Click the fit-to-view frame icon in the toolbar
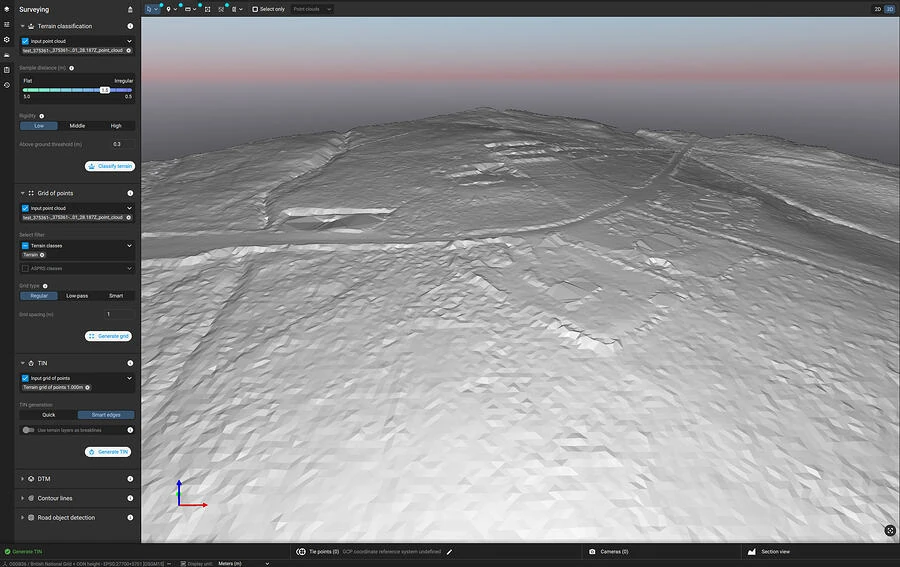Screen dimensions: 900x567 pyautogui.click(x=207, y=9)
